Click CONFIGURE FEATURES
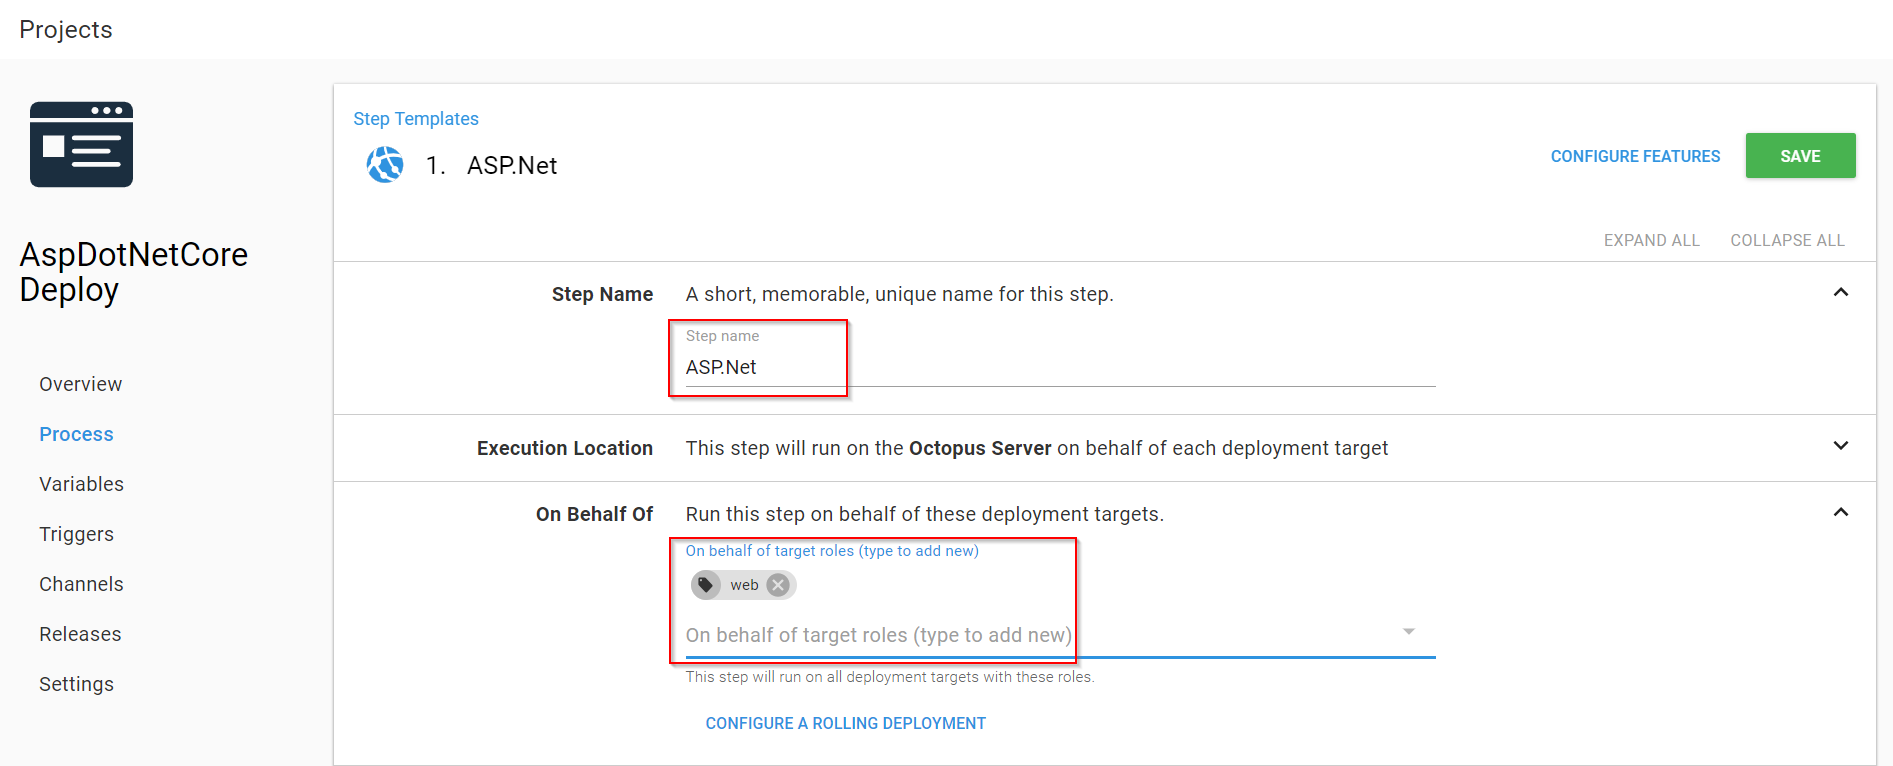 tap(1635, 156)
